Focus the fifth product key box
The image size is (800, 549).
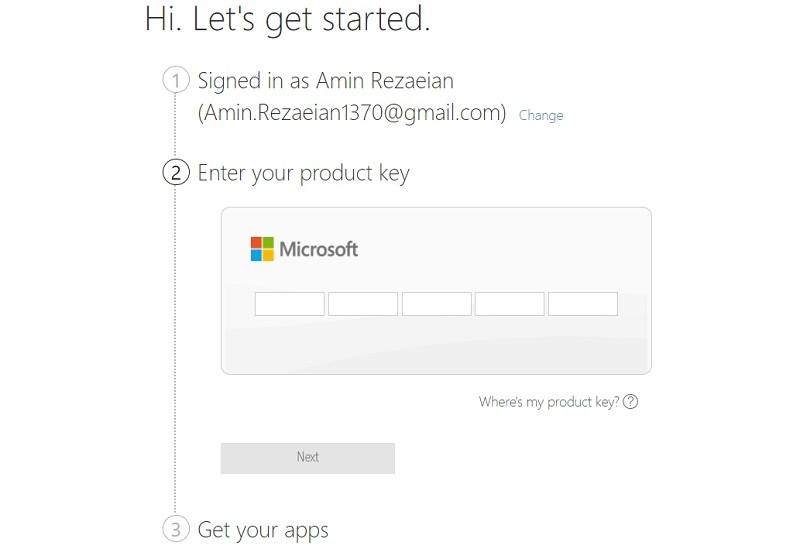(x=583, y=304)
